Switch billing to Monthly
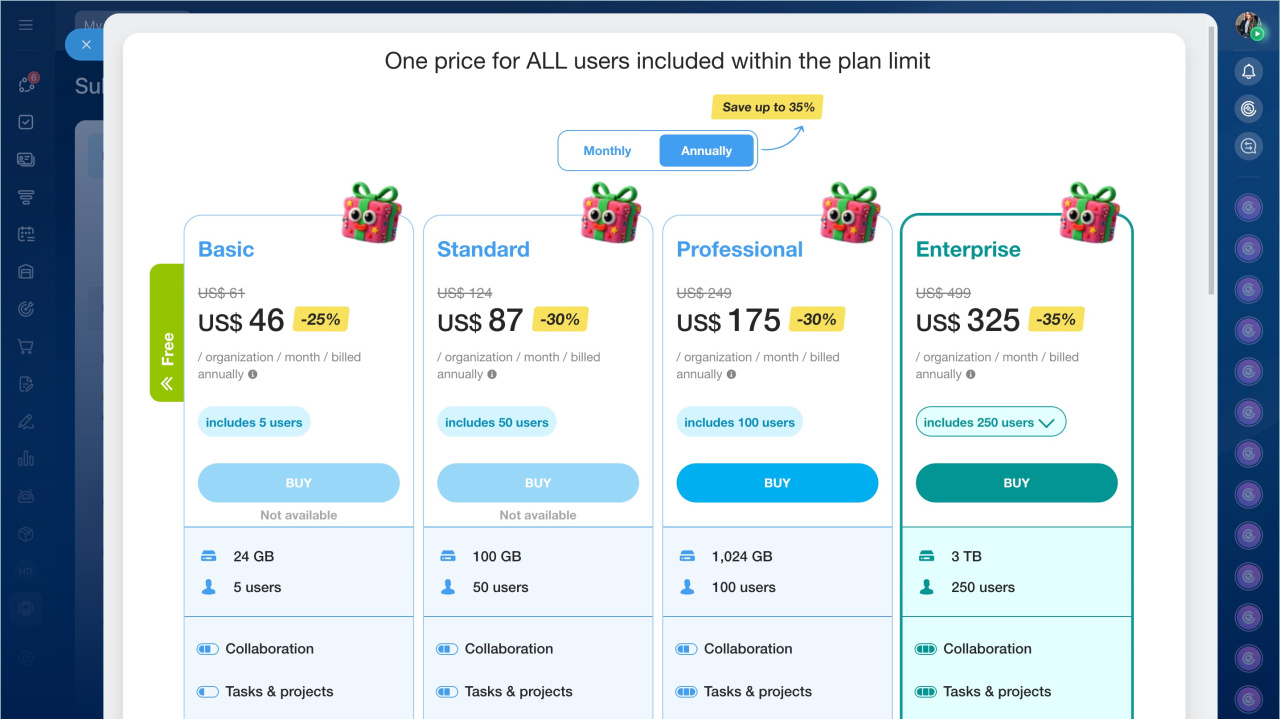Screen dimensions: 1280x719 607,151
